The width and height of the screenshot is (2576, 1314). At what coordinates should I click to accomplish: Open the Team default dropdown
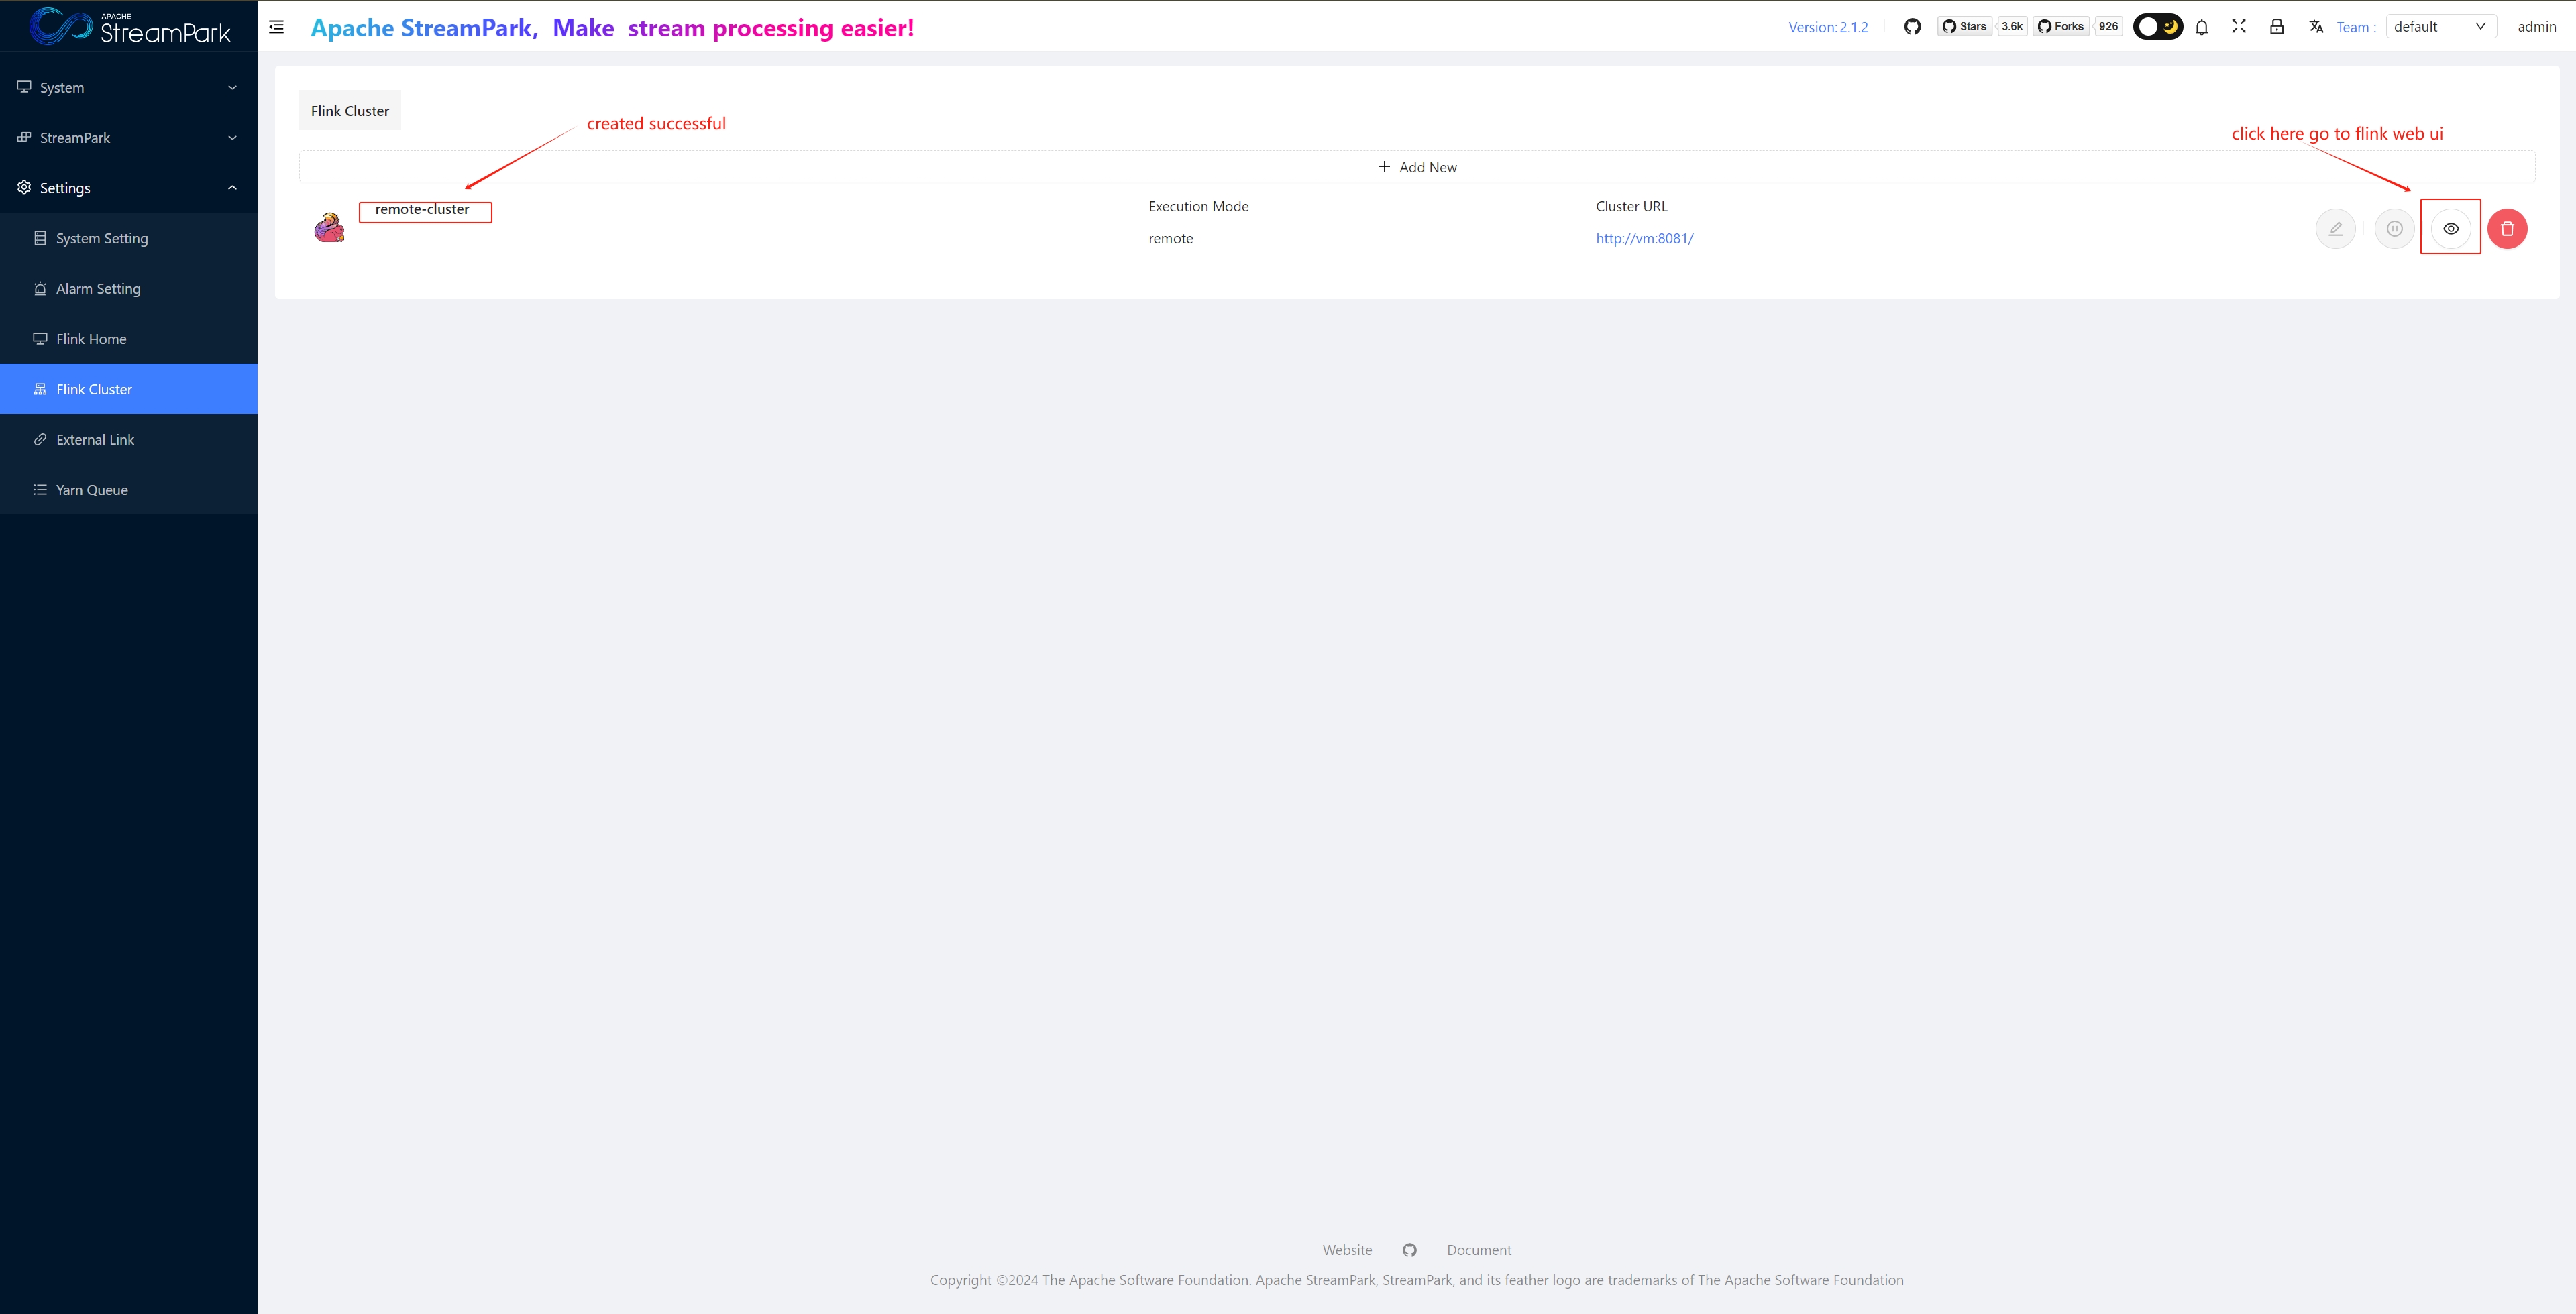pyautogui.click(x=2440, y=27)
